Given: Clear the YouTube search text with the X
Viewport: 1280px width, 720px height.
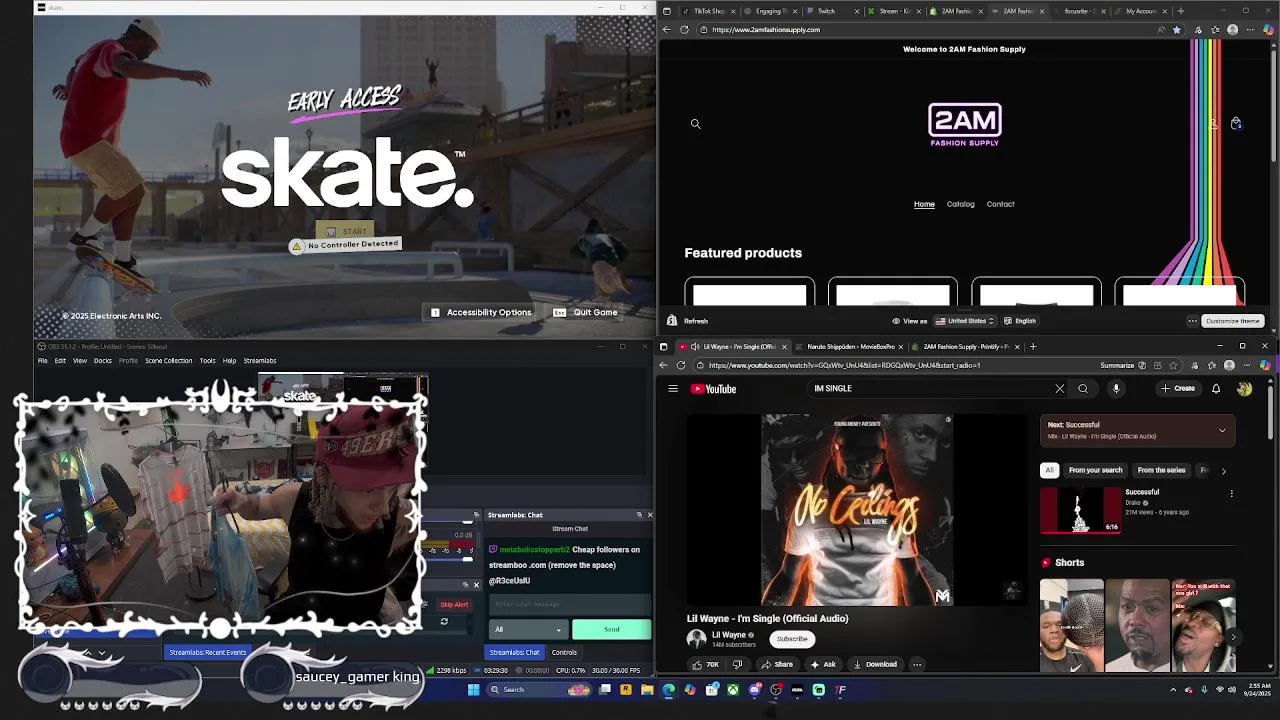Looking at the screenshot, I should coord(1060,389).
